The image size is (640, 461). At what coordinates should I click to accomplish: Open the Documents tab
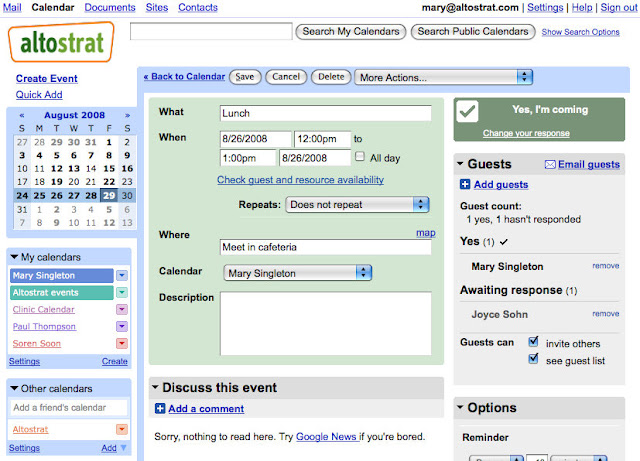(110, 7)
